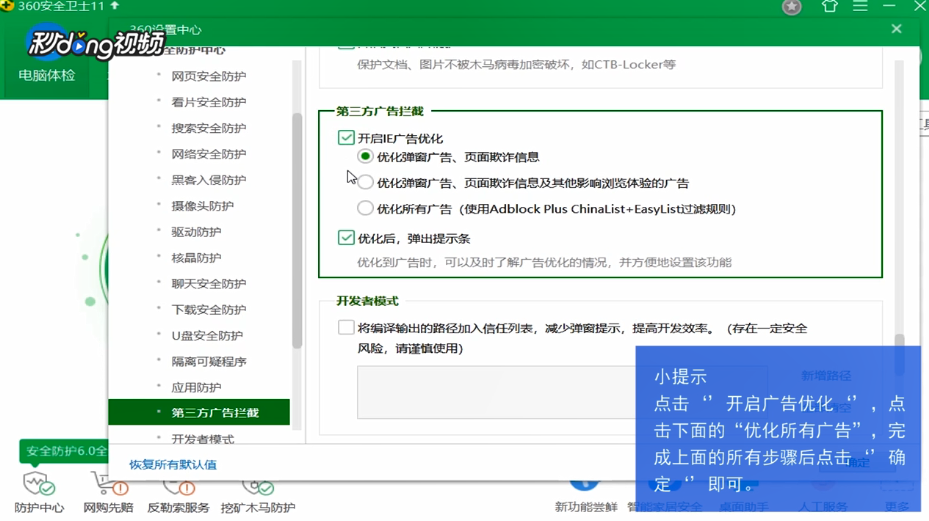Select 核晶防护 in sidebar
The image size is (929, 521).
pos(196,258)
